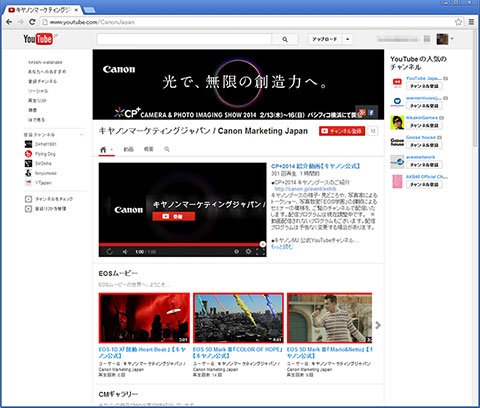Reload the page using browser refresh icon

[x=32, y=22]
